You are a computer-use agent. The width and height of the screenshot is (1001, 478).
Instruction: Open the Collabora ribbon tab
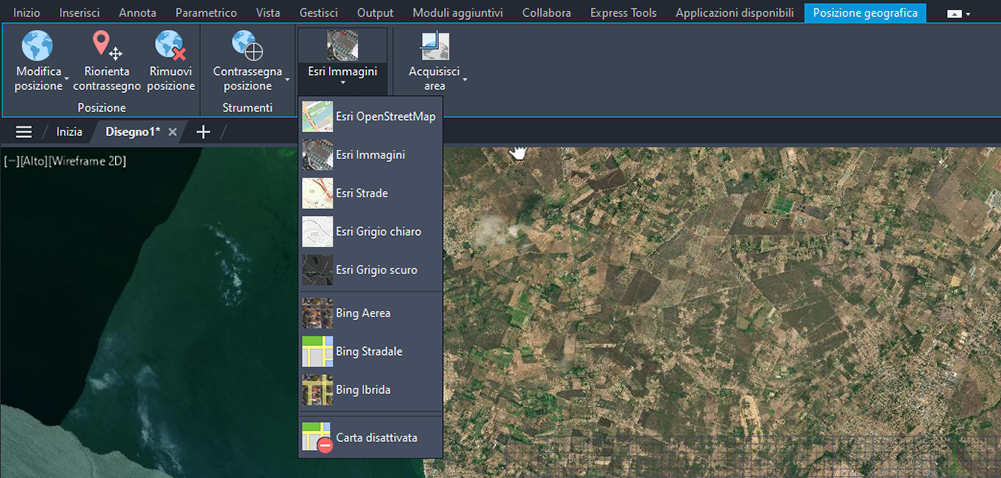coord(546,13)
